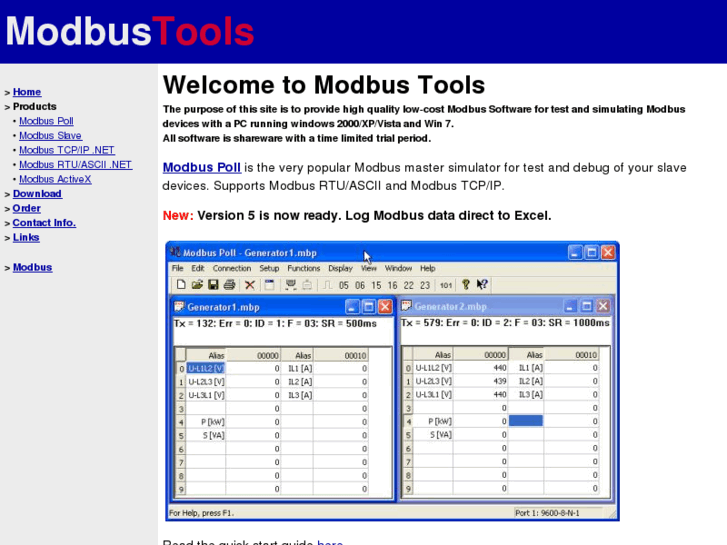
Task: Open the Contact Info. link
Action: (x=44, y=223)
